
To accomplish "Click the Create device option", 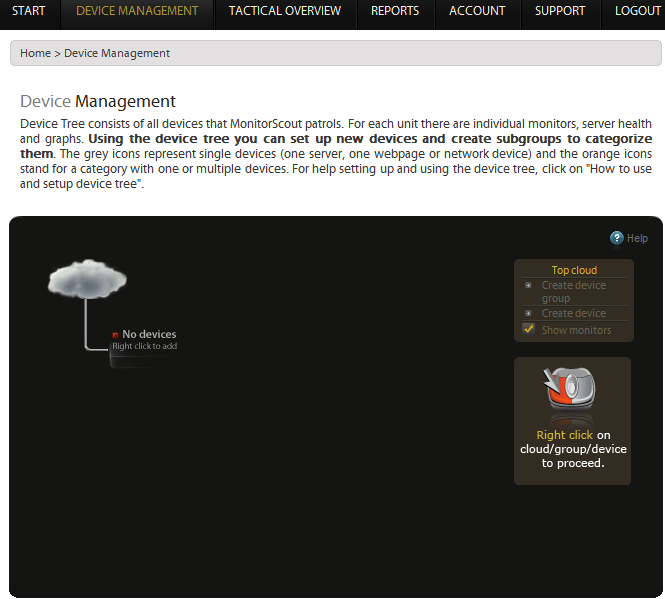I will tap(573, 313).
